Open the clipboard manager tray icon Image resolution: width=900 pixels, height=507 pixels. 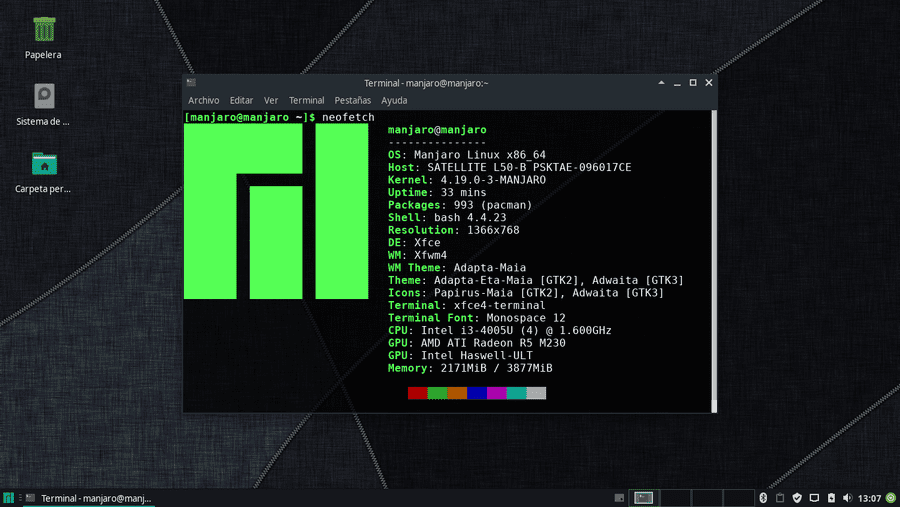click(779, 498)
